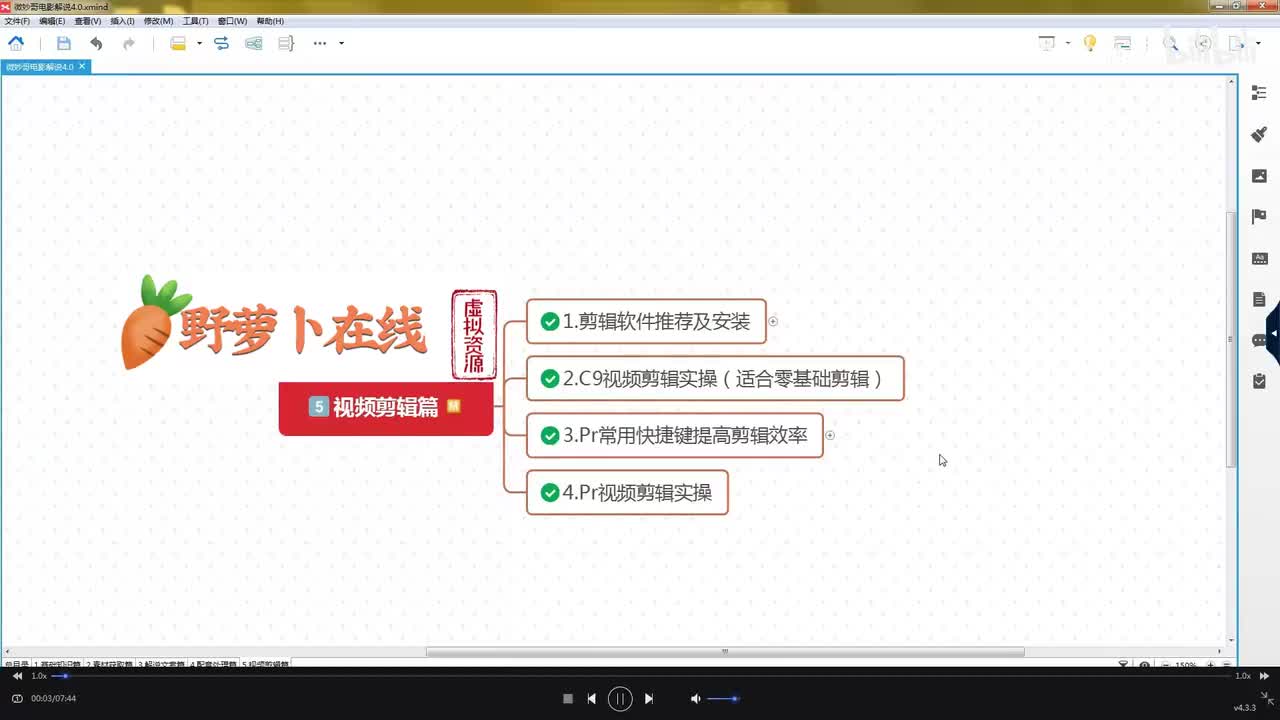
Task: Open the 帮助(H) menu
Action: click(x=270, y=21)
